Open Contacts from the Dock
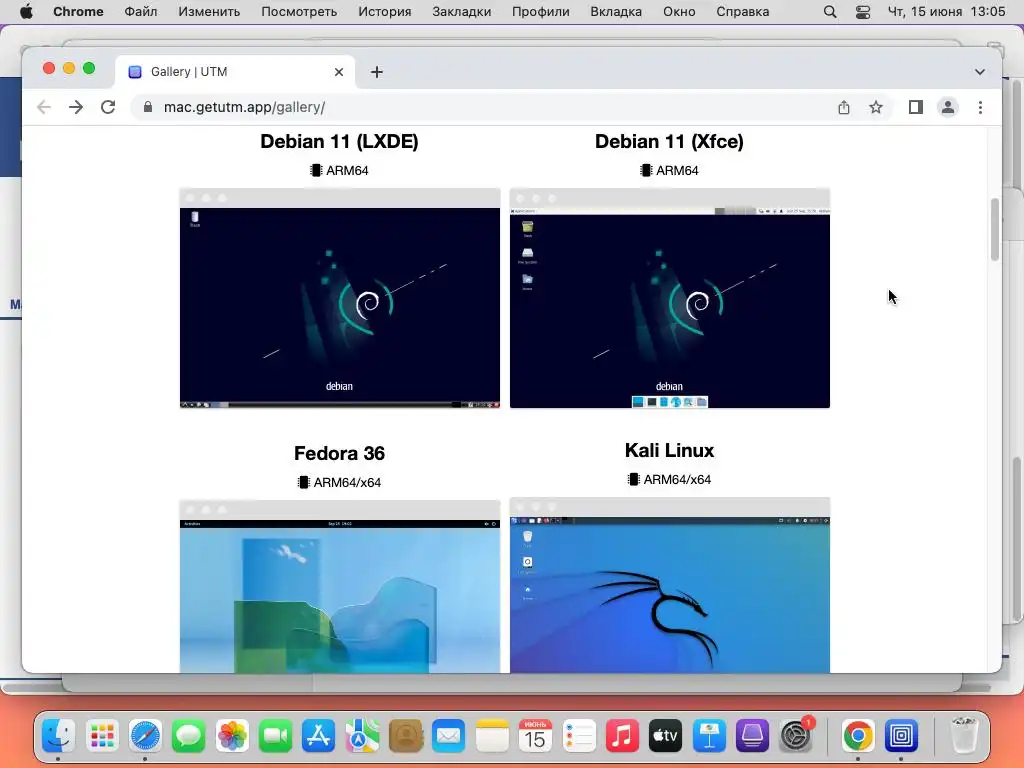1024x768 pixels. pos(405,737)
